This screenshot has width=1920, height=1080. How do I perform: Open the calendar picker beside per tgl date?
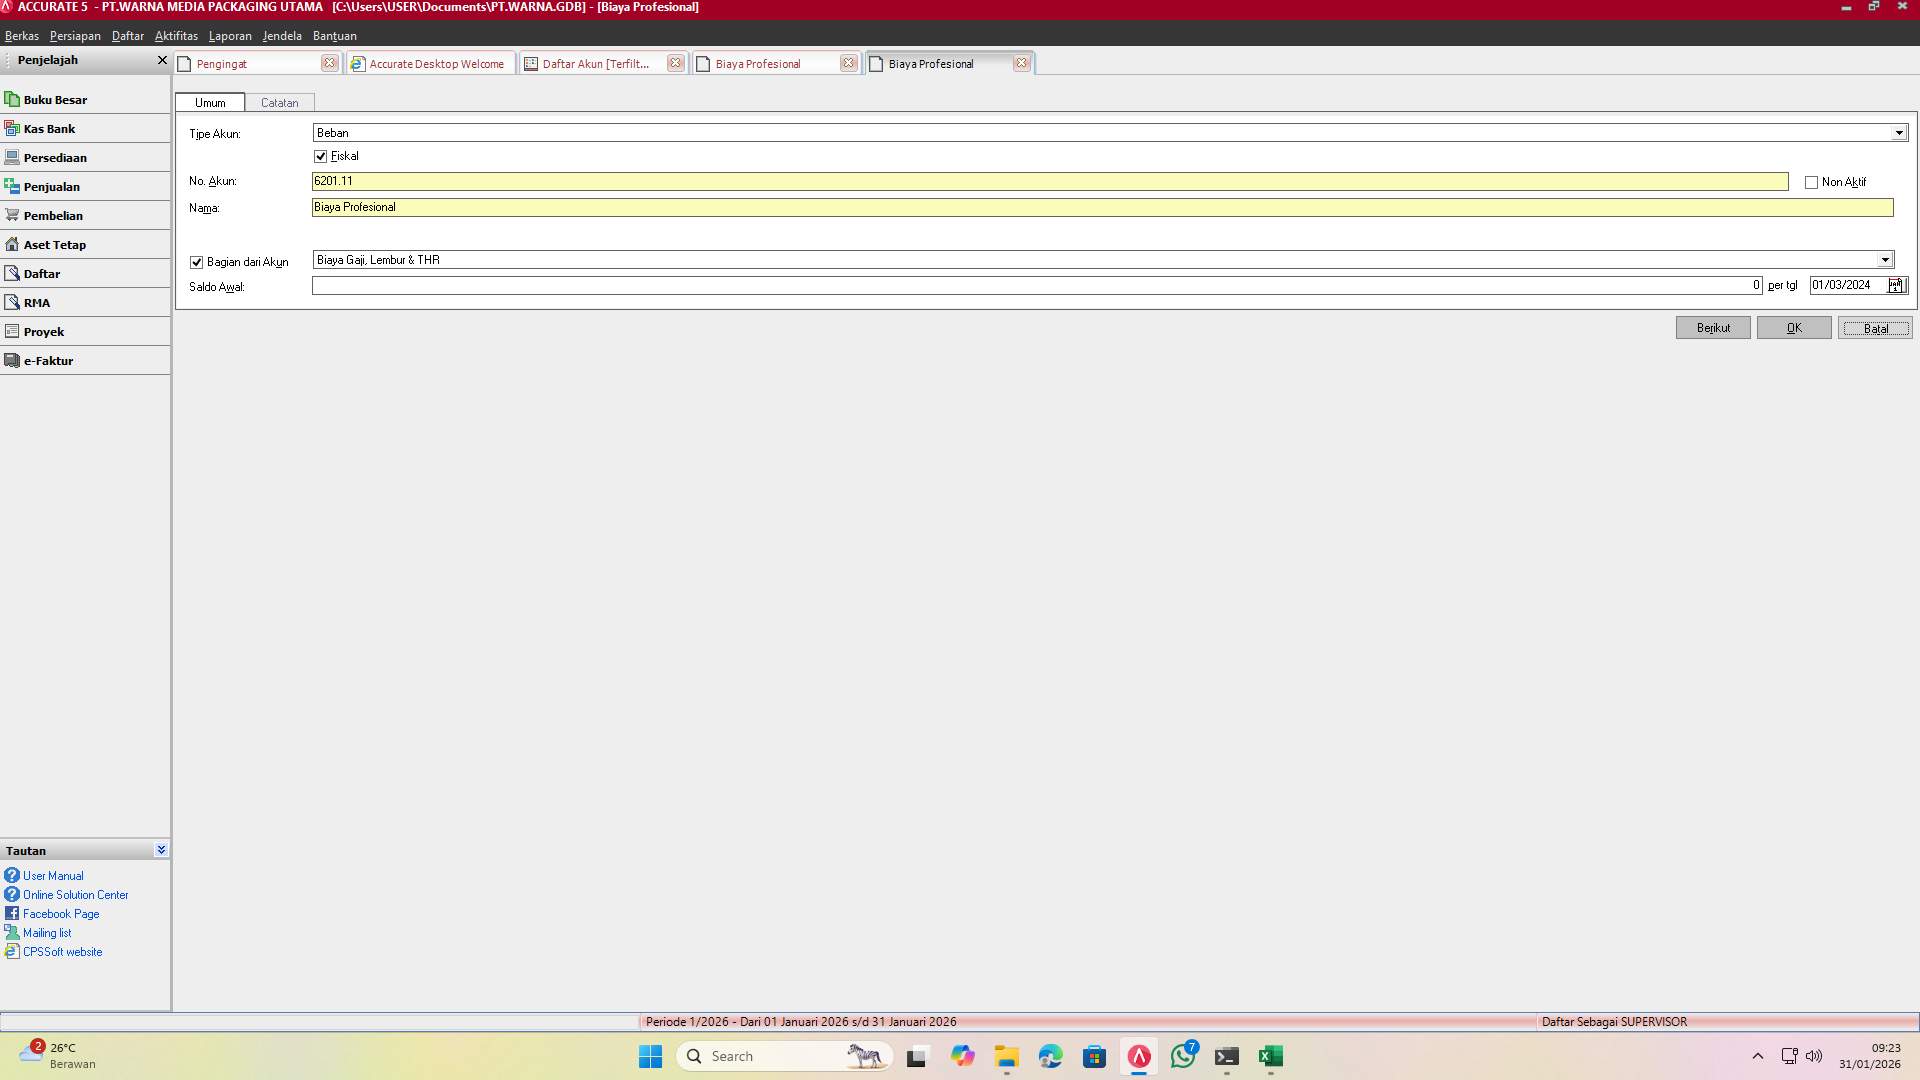pos(1897,285)
